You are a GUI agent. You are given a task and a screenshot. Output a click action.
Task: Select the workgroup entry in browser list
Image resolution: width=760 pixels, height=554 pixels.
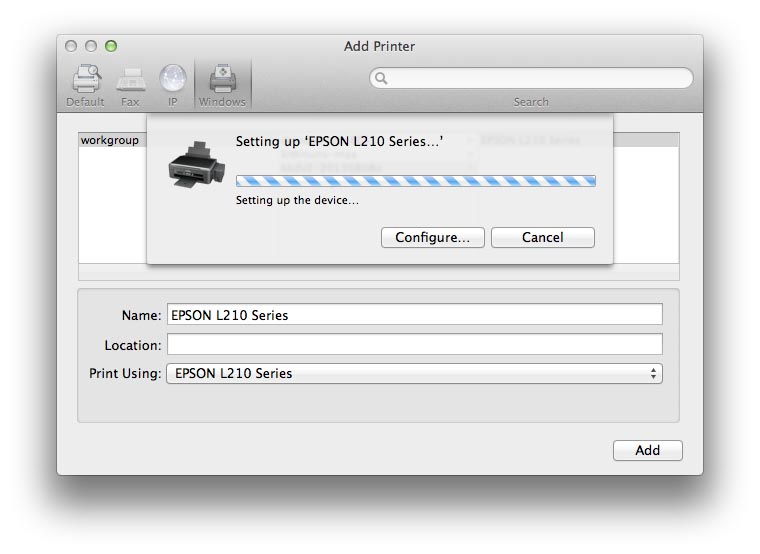tap(110, 141)
